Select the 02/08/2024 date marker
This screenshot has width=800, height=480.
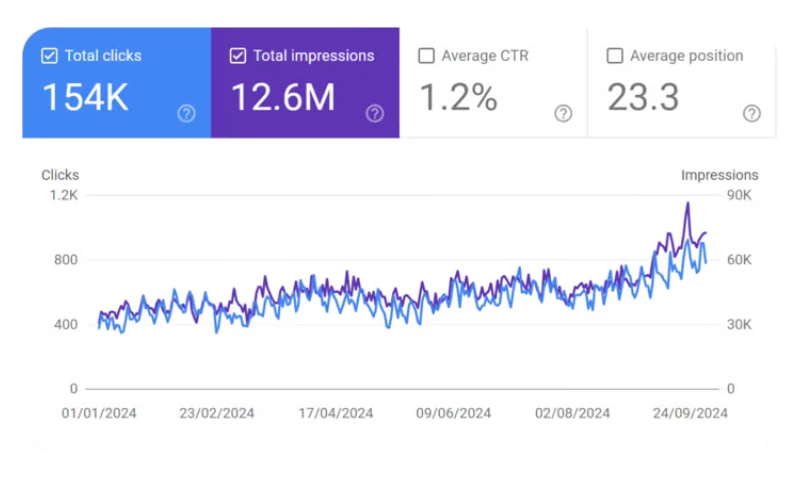572,412
